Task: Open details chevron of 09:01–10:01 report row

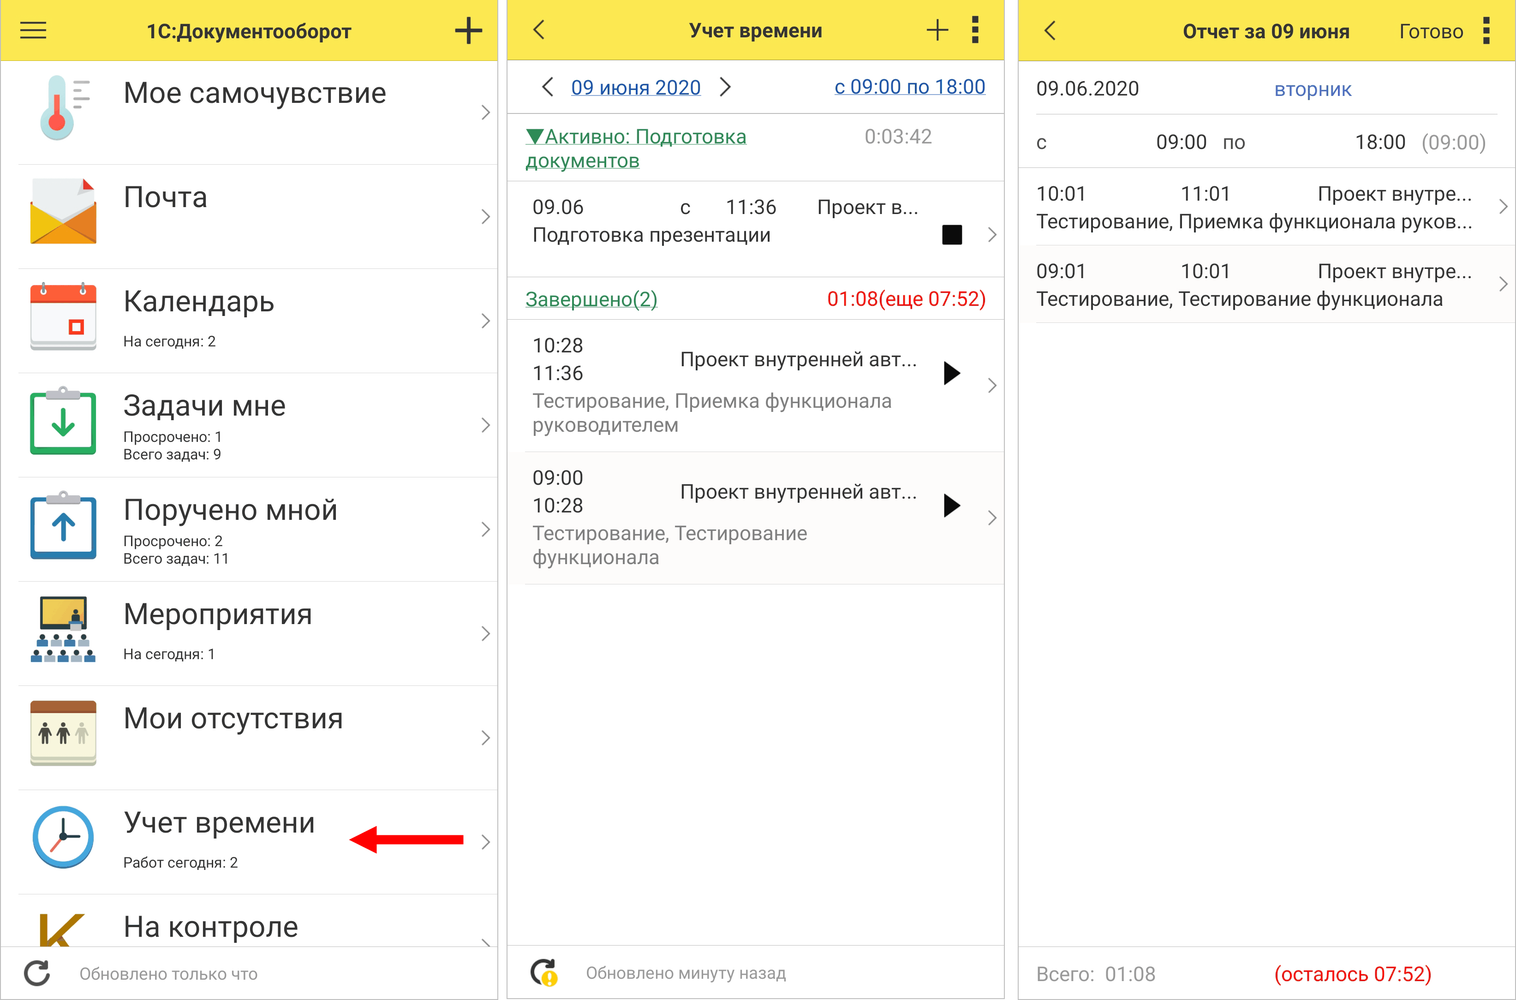Action: point(1503,284)
